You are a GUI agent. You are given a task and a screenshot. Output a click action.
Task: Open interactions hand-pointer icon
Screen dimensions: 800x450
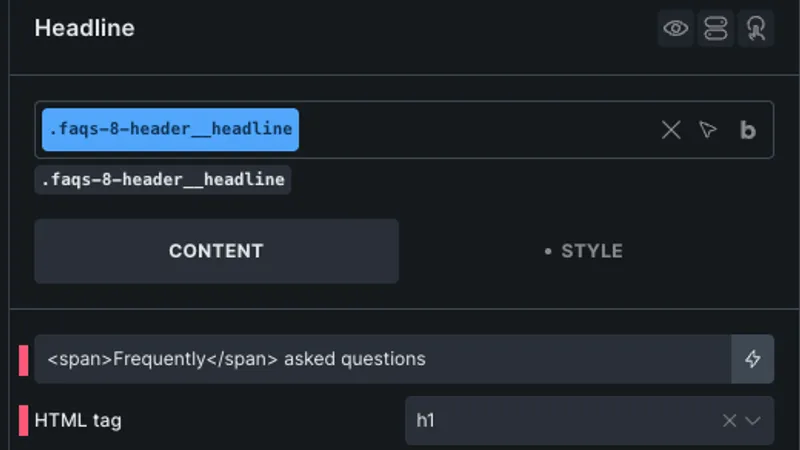pos(756,29)
